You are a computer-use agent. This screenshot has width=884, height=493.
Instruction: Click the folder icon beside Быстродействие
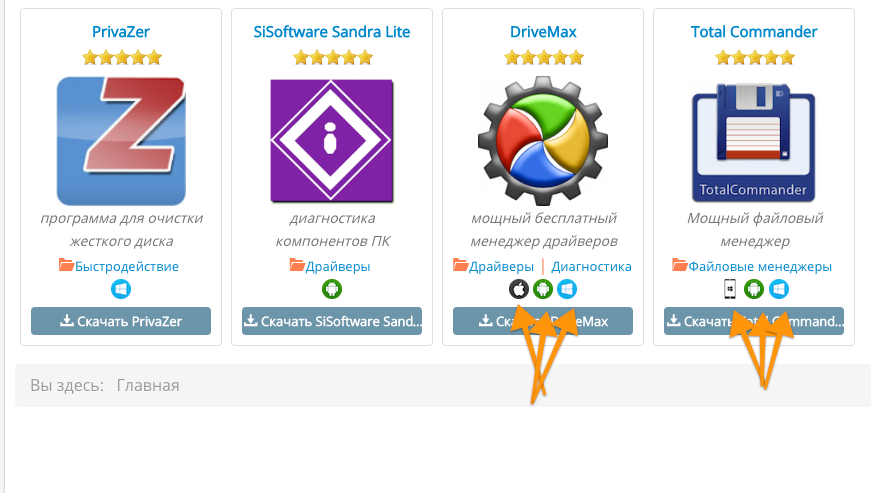67,265
